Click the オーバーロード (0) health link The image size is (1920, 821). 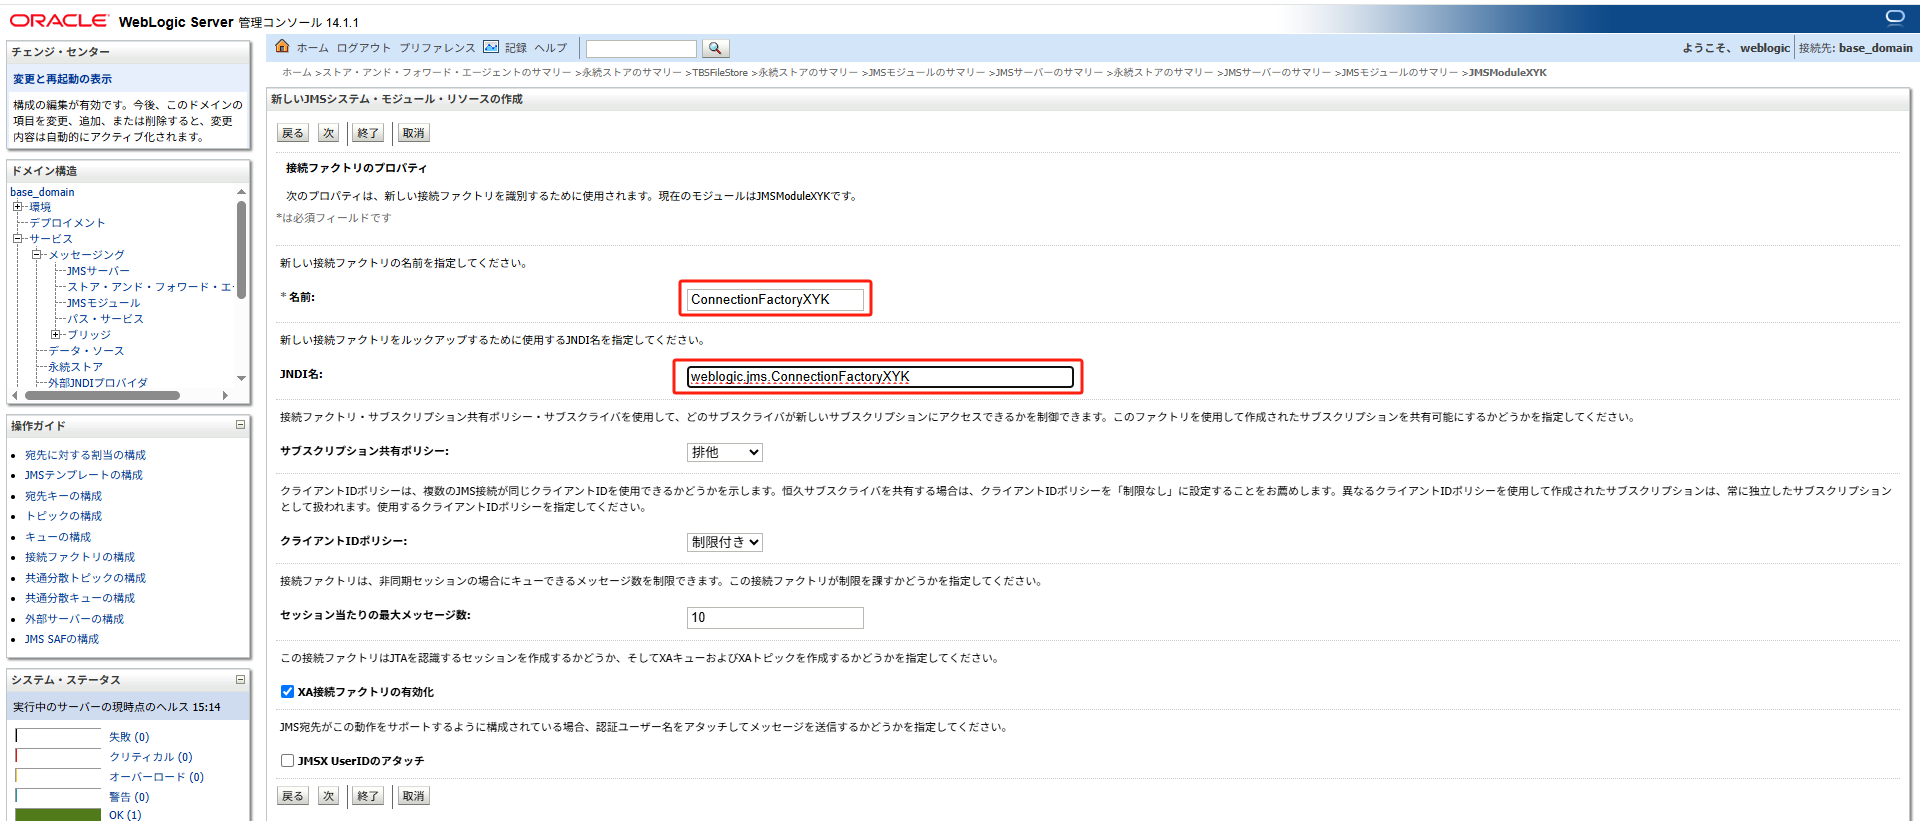coord(156,777)
